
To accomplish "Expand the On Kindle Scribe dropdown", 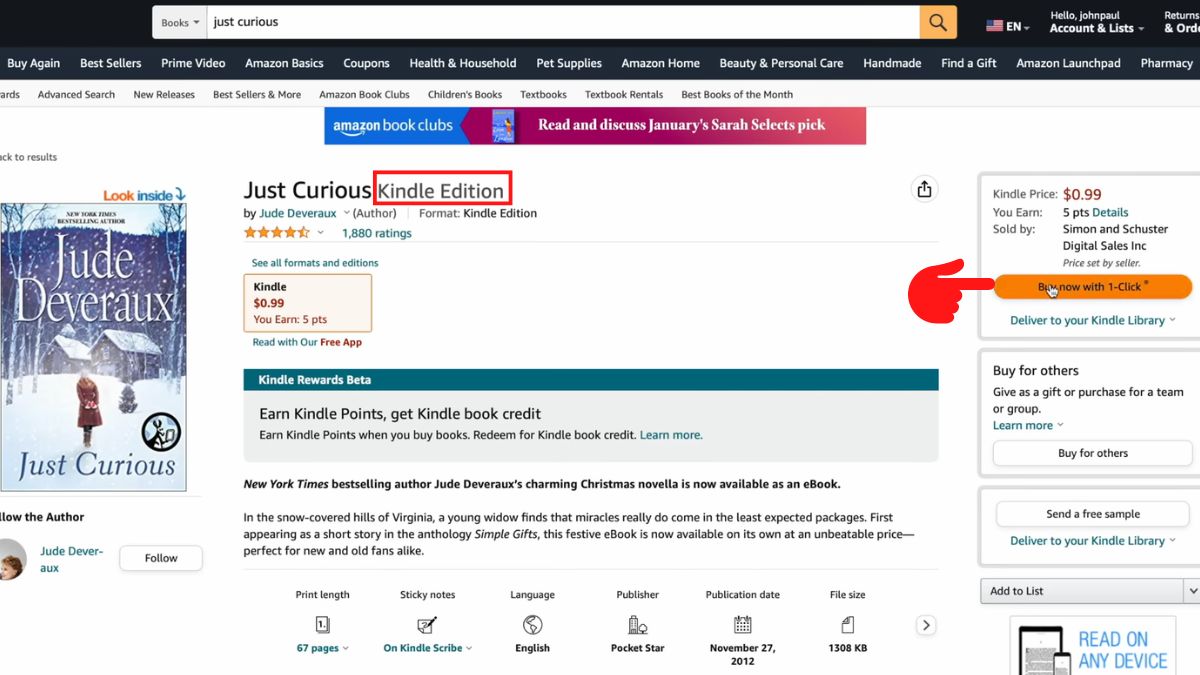I will point(428,648).
